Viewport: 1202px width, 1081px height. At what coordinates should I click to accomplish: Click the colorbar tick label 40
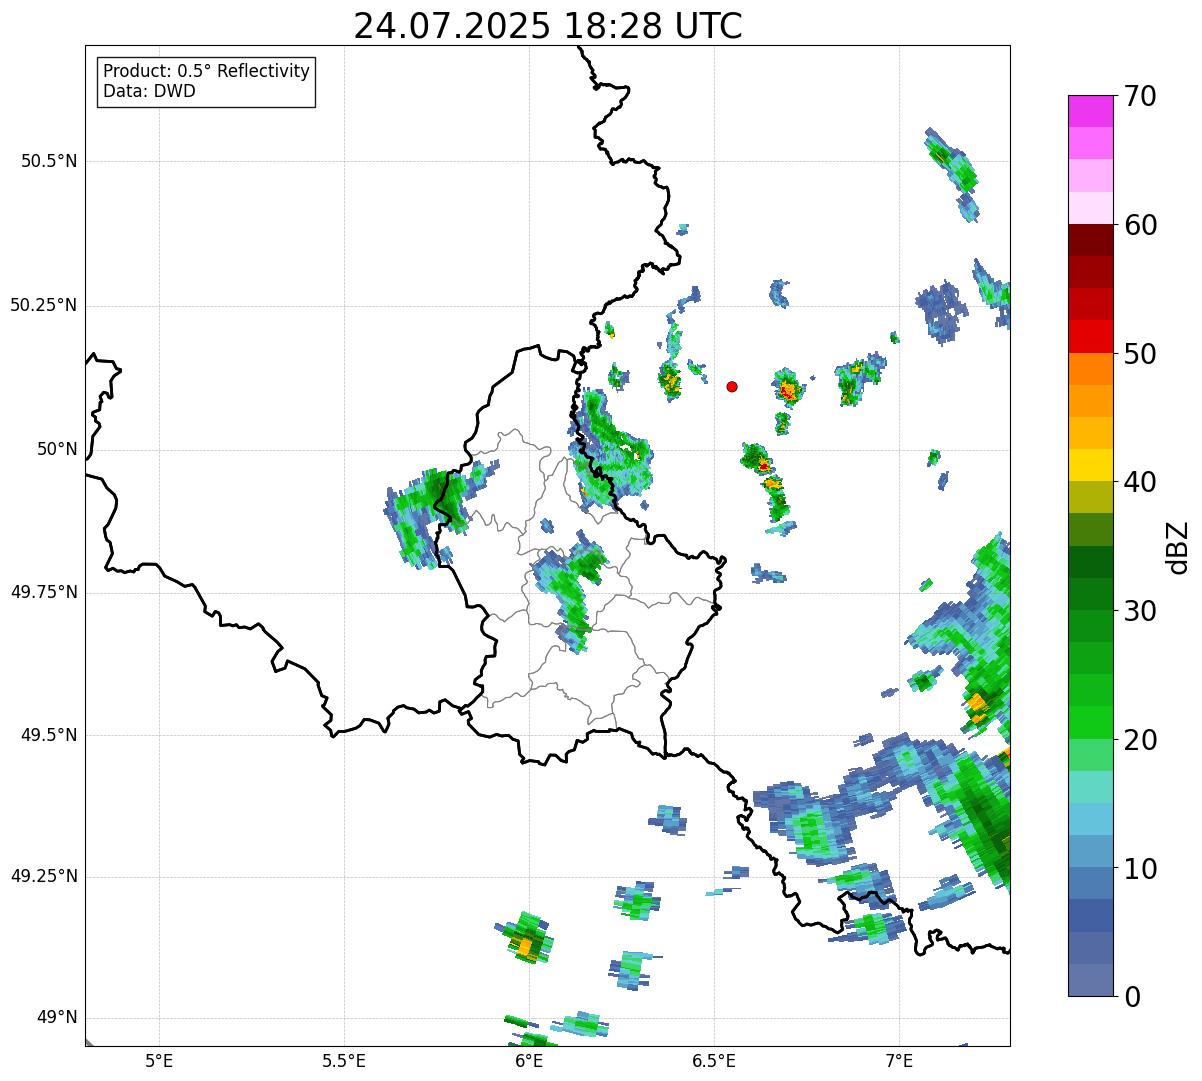[x=1139, y=482]
